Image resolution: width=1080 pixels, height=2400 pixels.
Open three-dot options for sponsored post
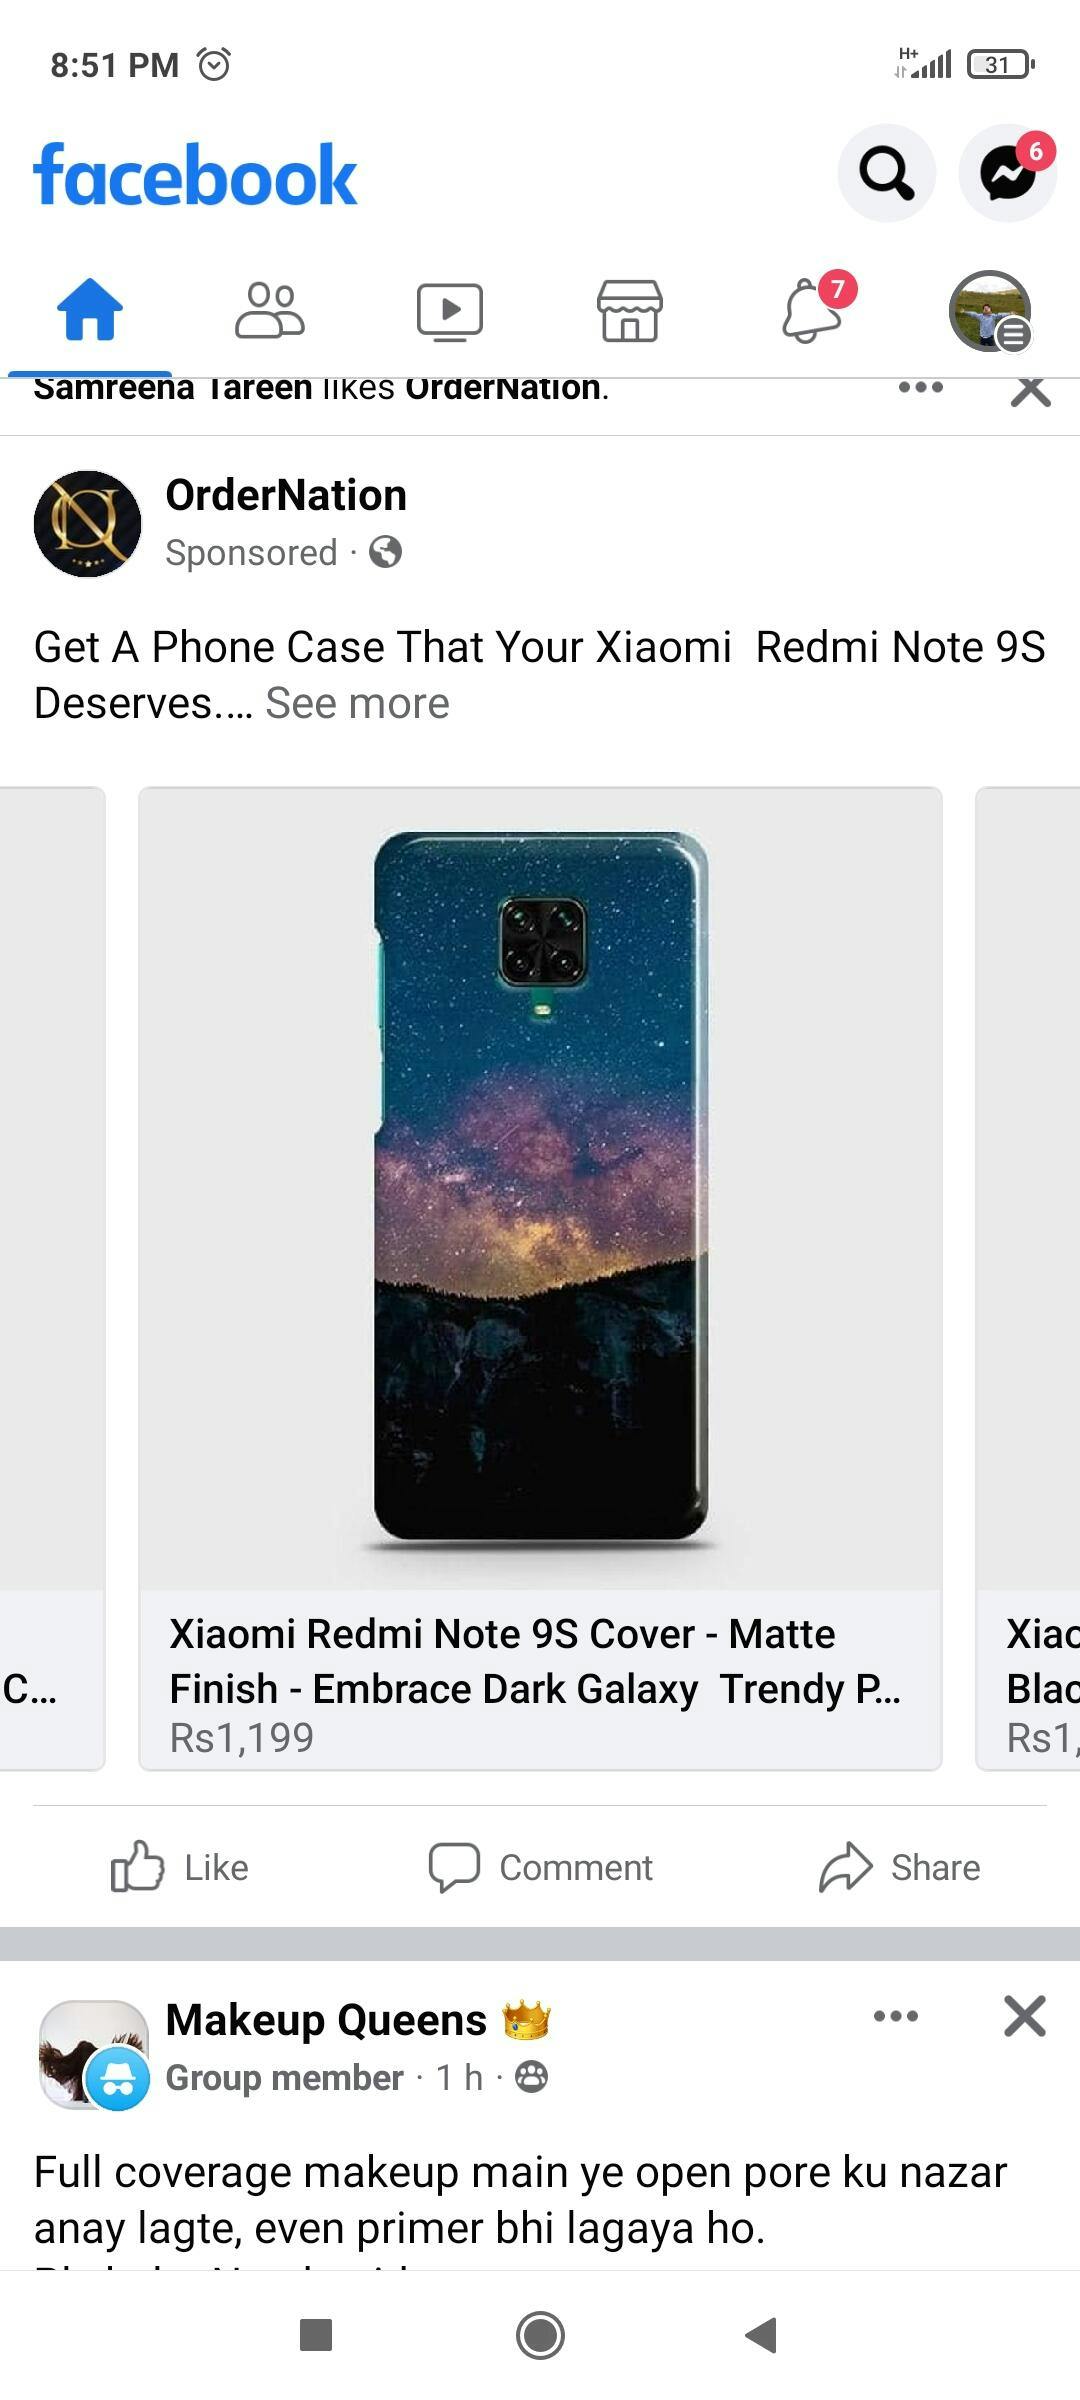[921, 387]
